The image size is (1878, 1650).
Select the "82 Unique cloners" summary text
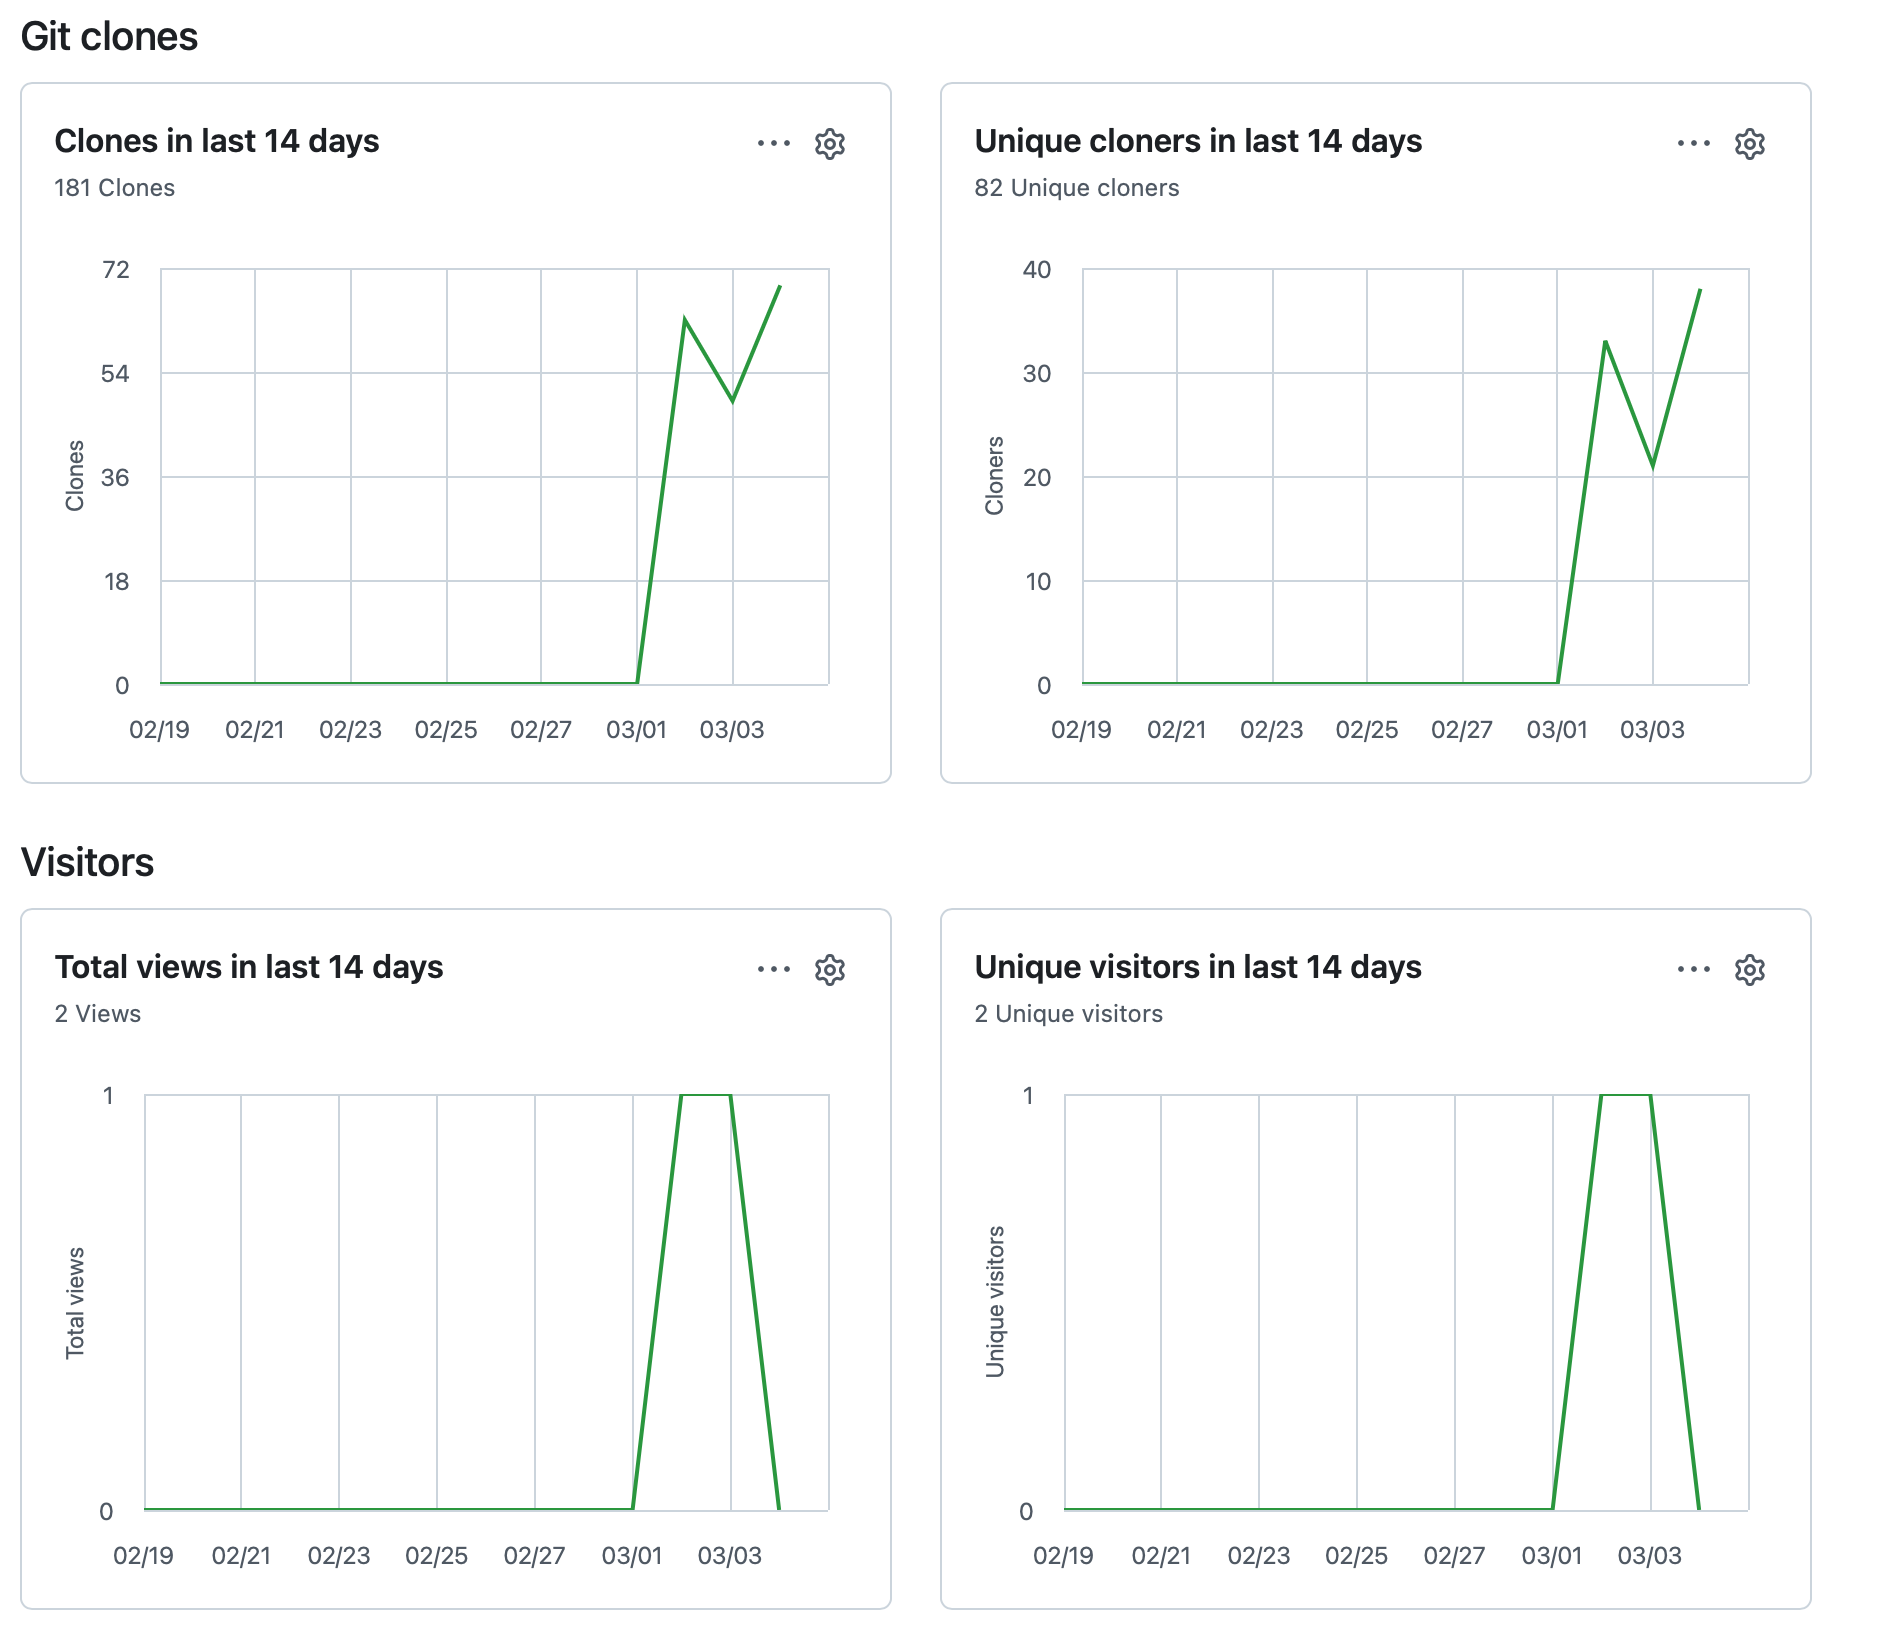(x=1077, y=188)
